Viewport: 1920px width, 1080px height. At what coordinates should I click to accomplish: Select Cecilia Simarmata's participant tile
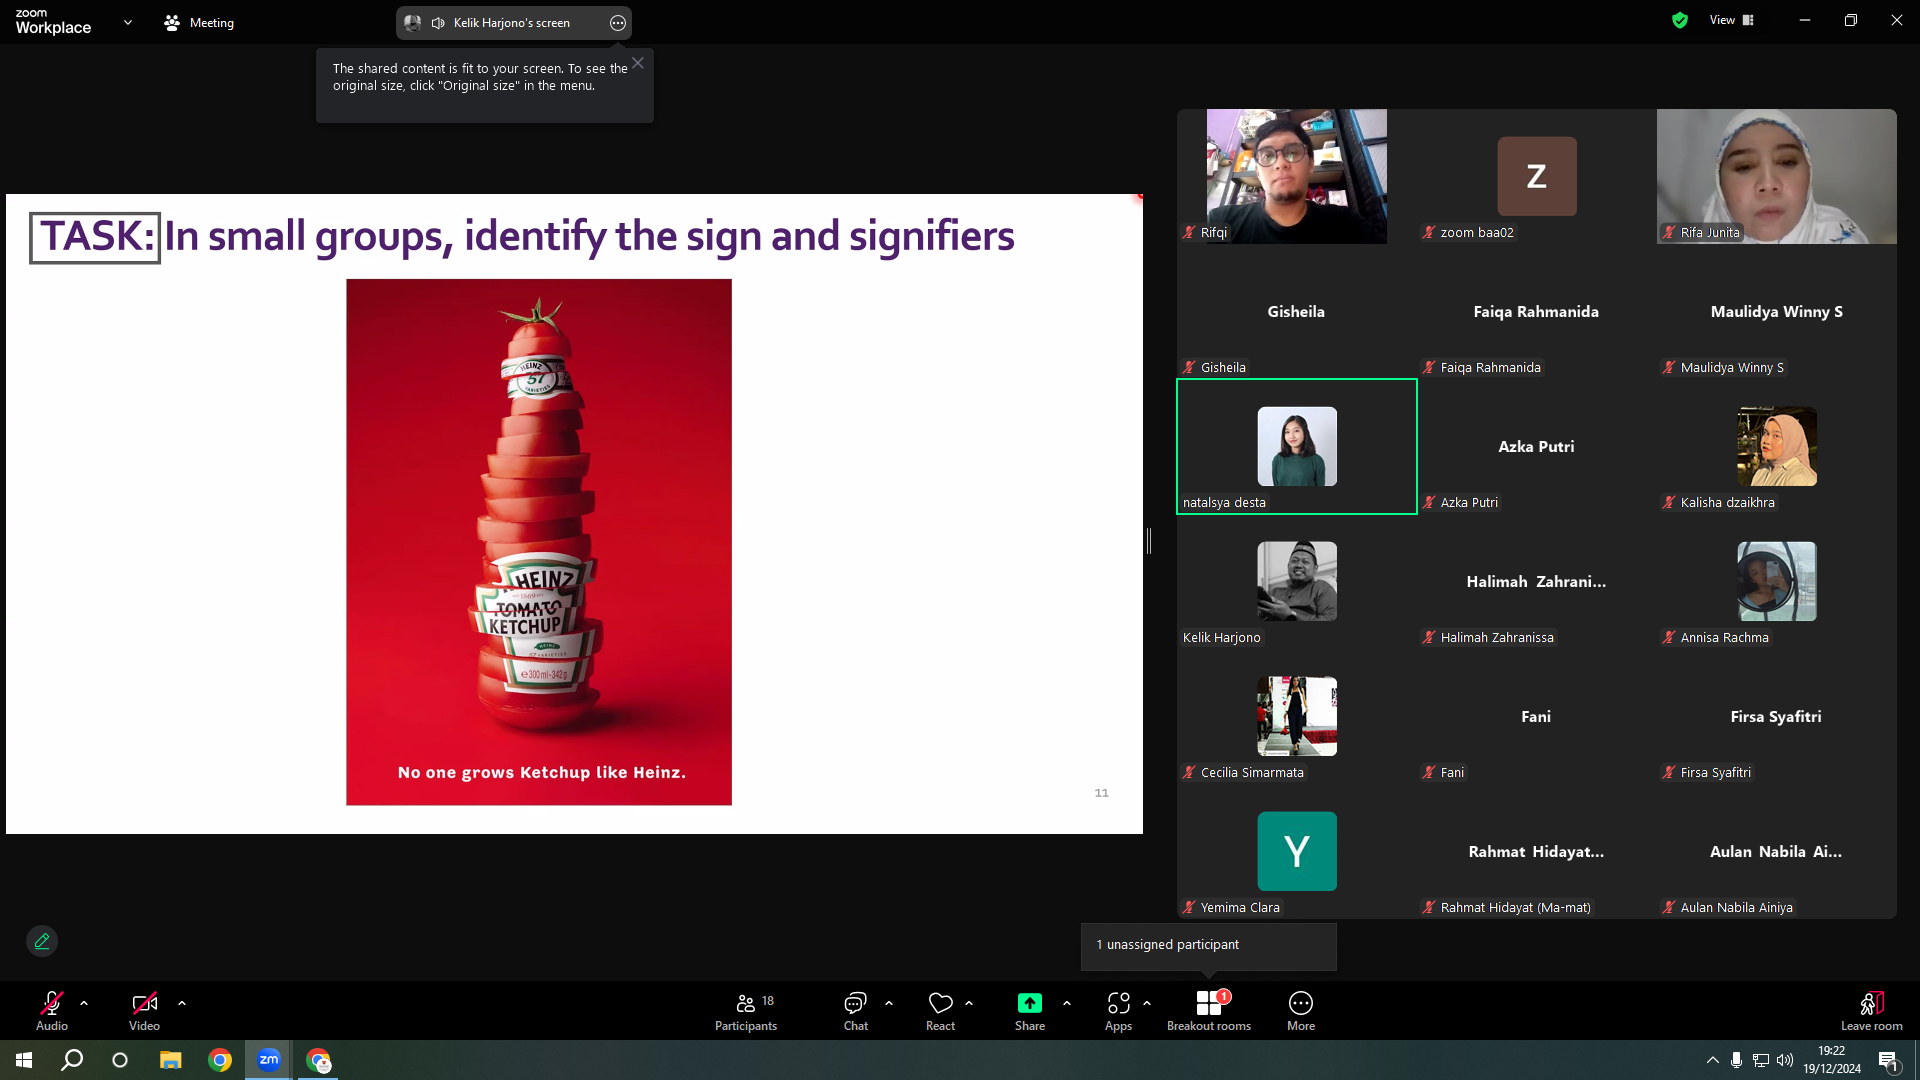click(x=1297, y=716)
